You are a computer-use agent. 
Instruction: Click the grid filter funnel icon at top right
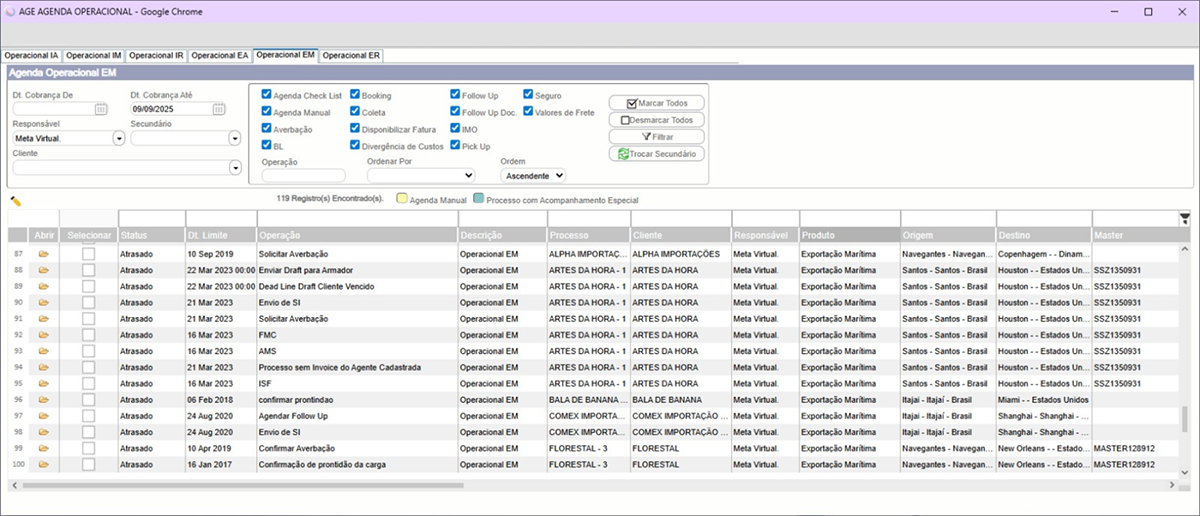coord(1185,218)
